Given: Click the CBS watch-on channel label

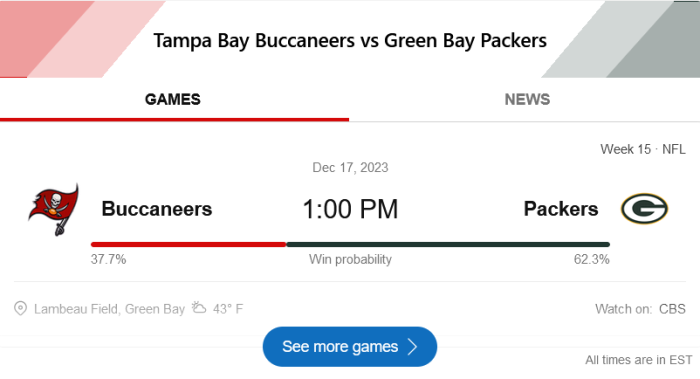Looking at the screenshot, I should pos(672,309).
